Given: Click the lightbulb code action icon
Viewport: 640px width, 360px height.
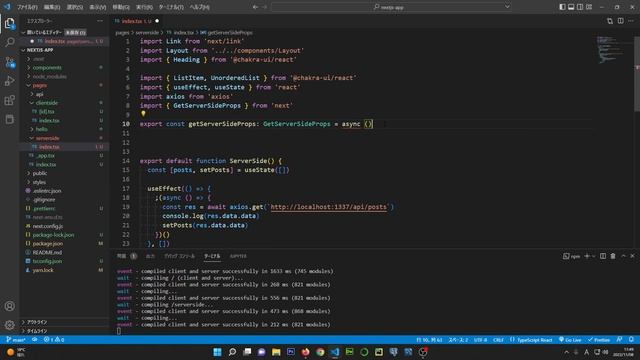Looking at the screenshot, I should [x=143, y=114].
